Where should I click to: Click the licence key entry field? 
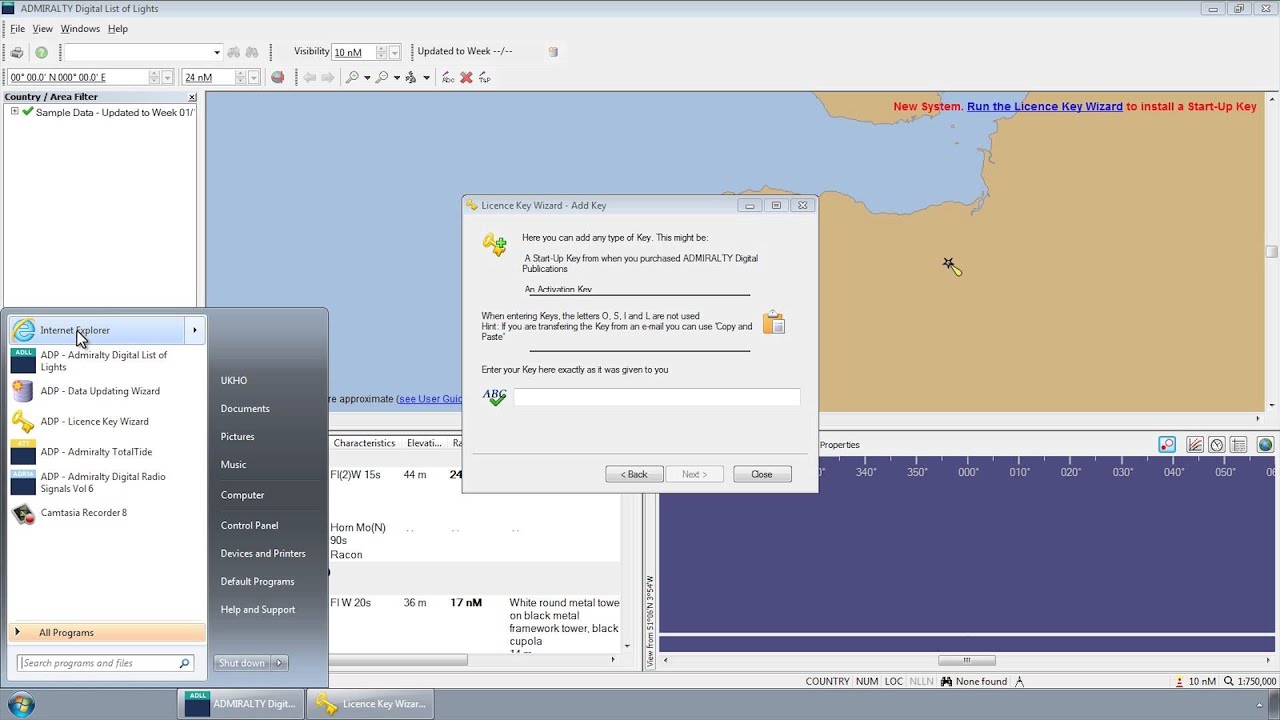point(657,398)
